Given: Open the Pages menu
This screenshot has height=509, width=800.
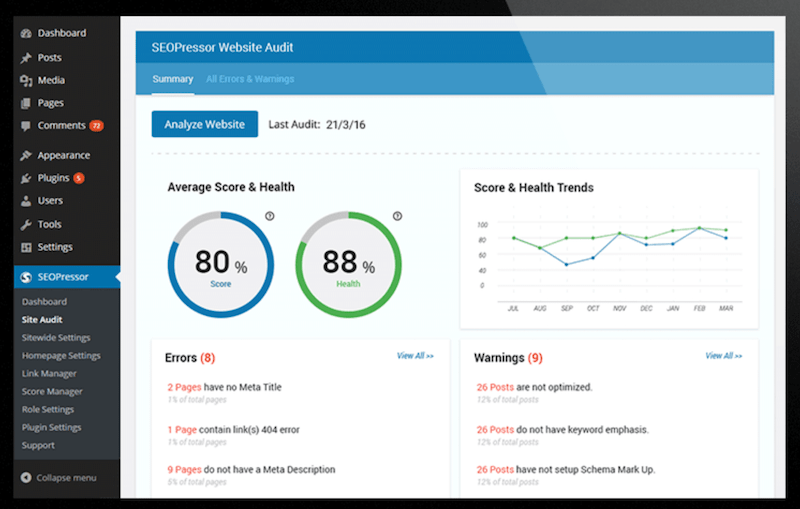Looking at the screenshot, I should pyautogui.click(x=51, y=103).
